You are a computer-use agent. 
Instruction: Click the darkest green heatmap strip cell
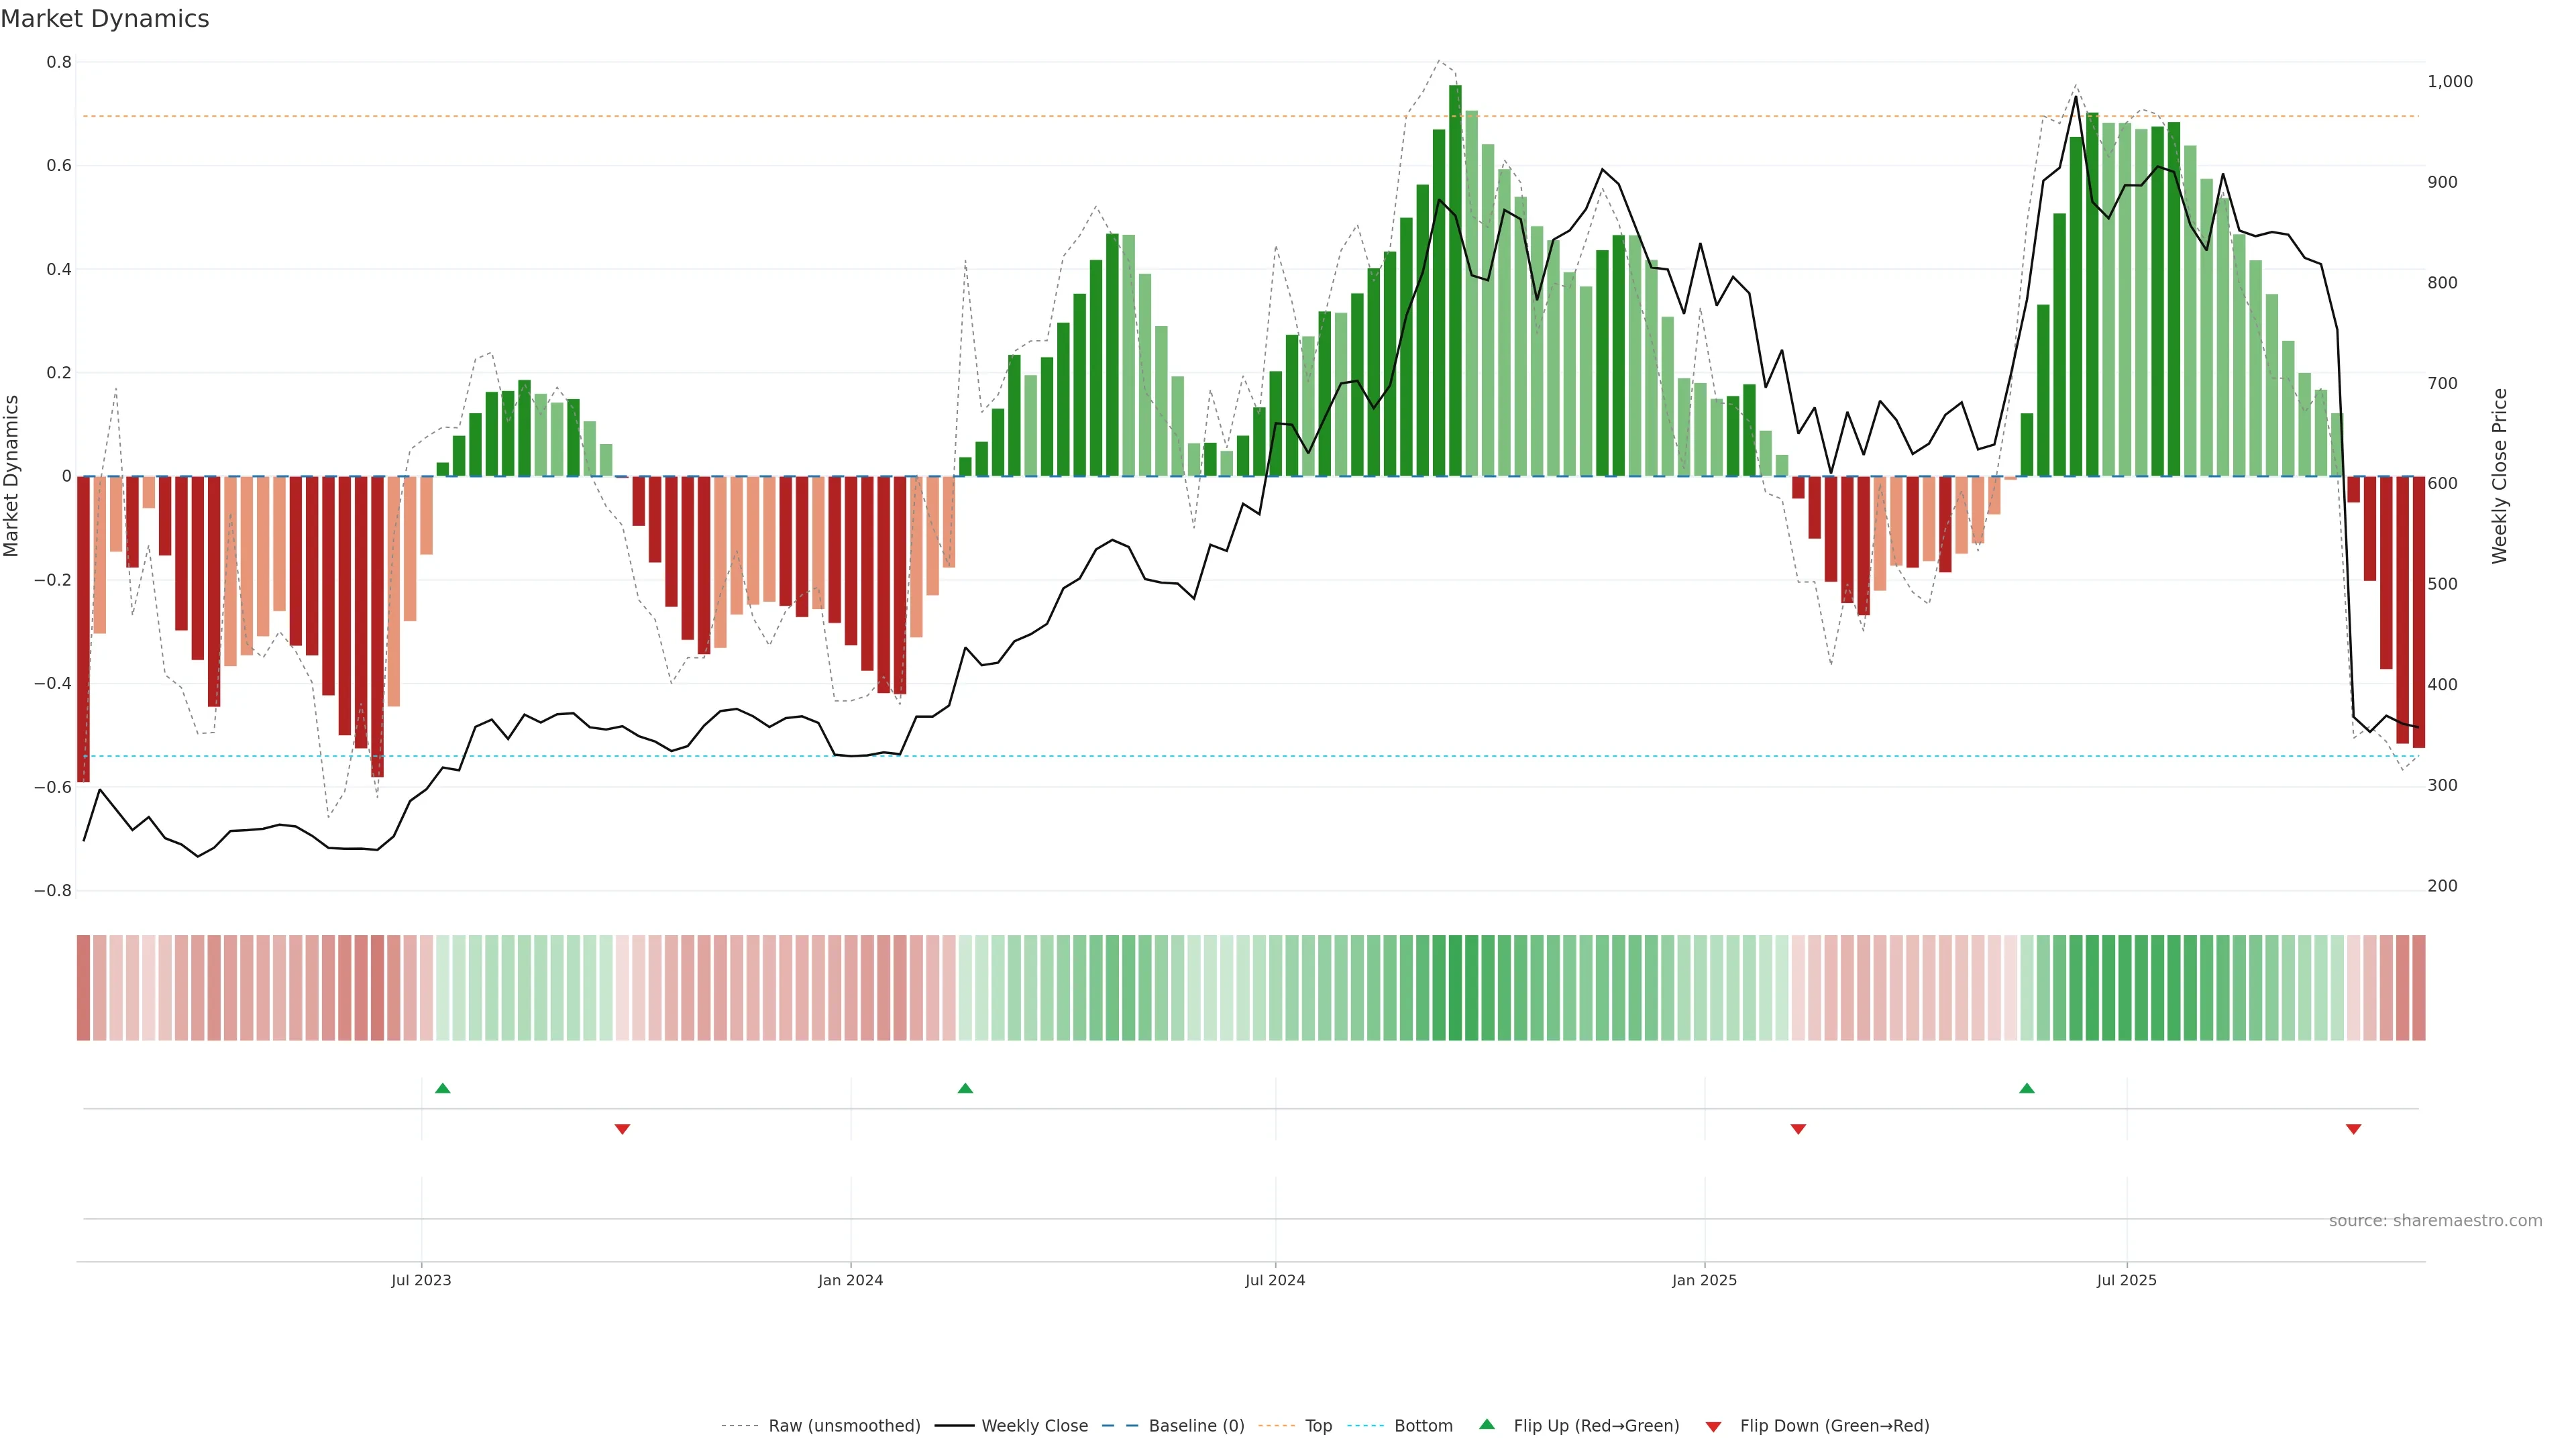pos(1455,988)
